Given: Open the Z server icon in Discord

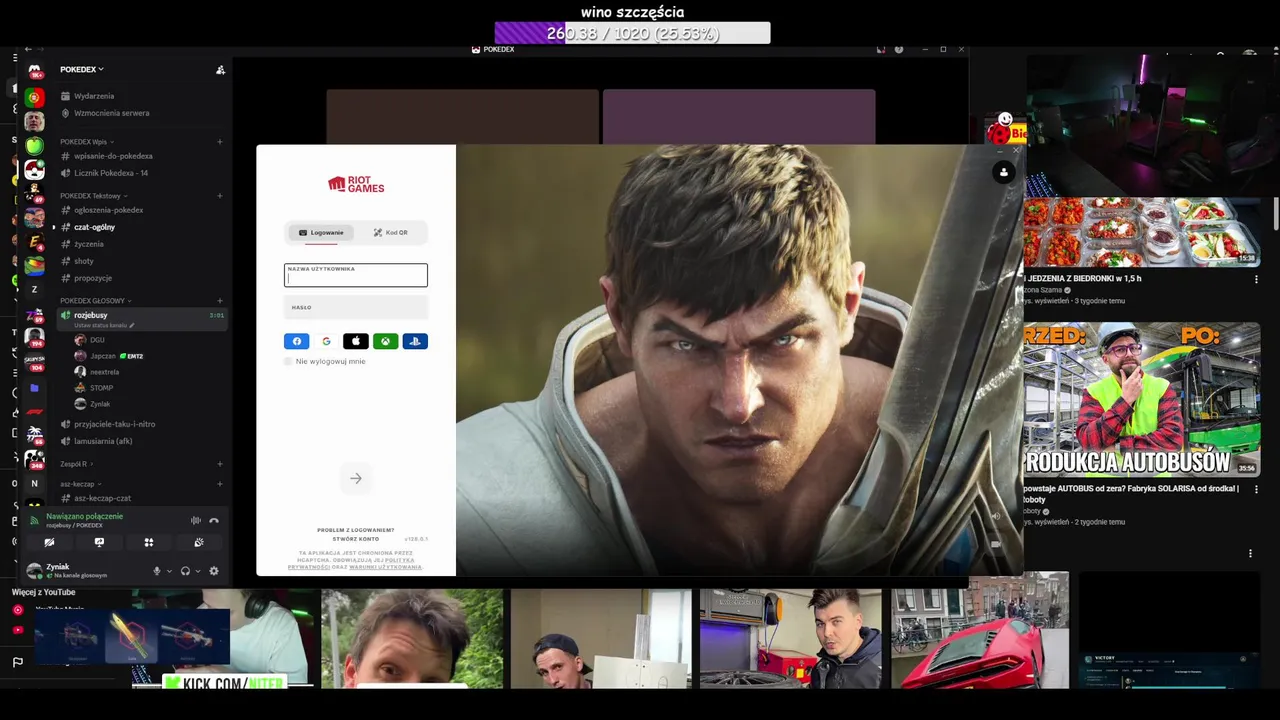Looking at the screenshot, I should pyautogui.click(x=34, y=289).
